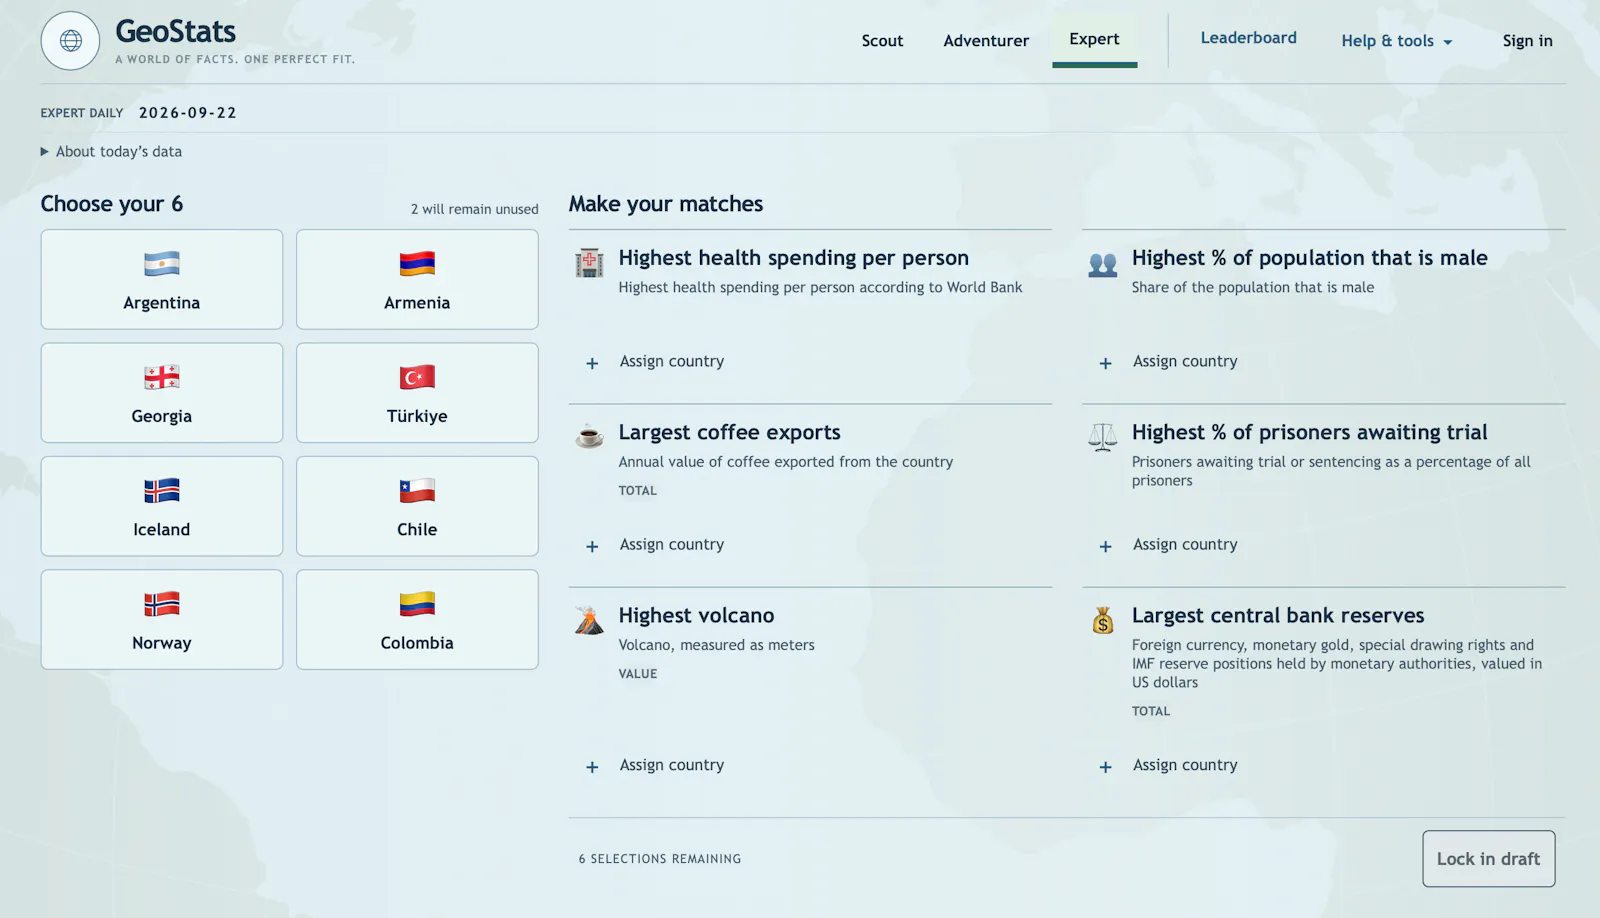Click plus icon under Largest coffee exports
Screen dimensions: 1600x918
click(x=592, y=546)
